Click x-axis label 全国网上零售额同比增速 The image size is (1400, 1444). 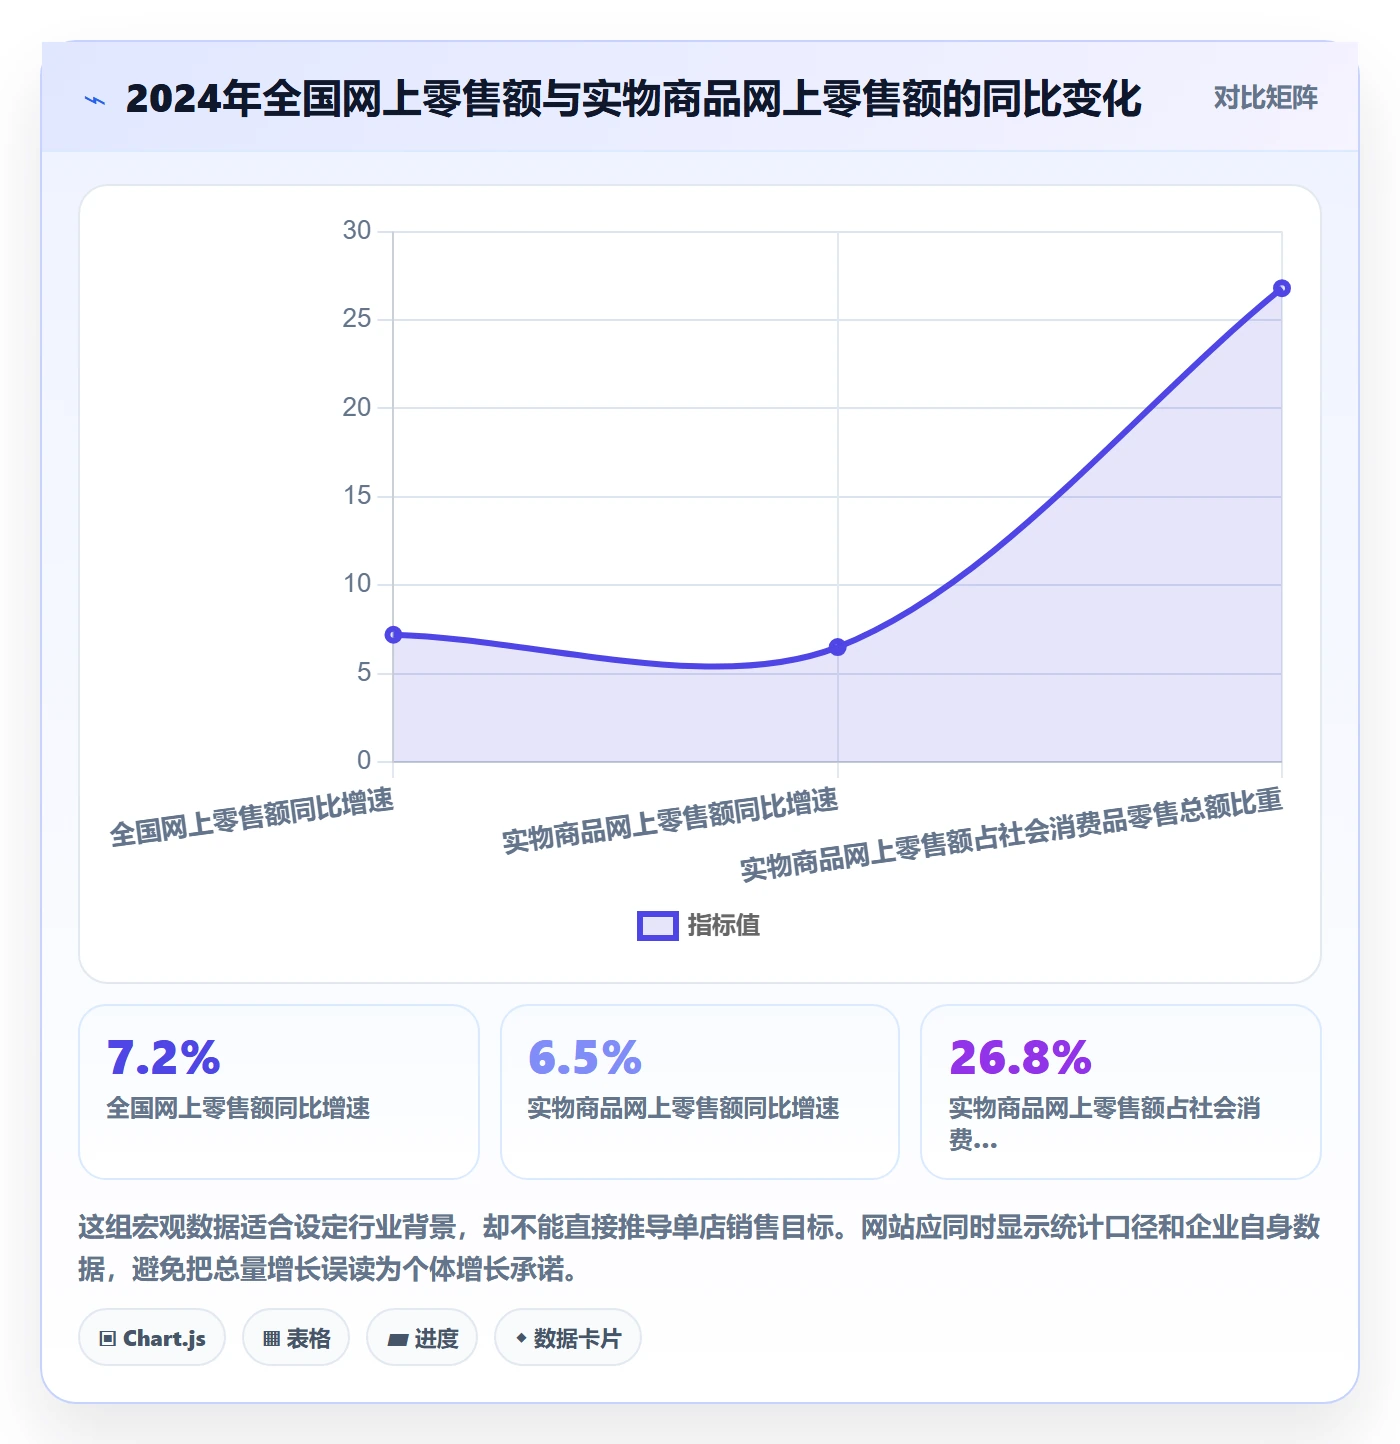(x=252, y=817)
